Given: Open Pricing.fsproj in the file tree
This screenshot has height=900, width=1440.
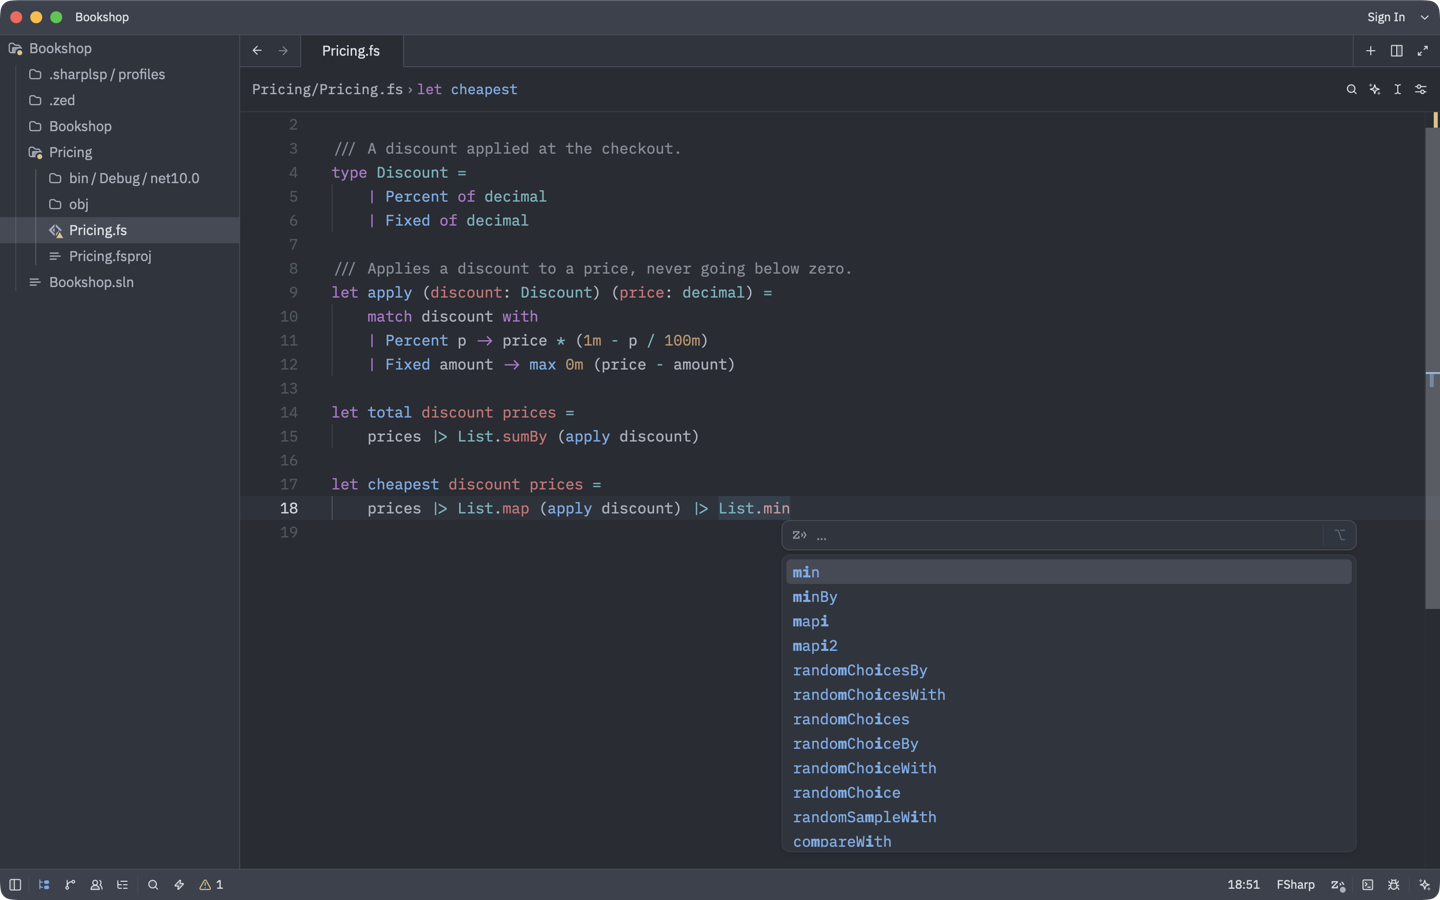Looking at the screenshot, I should point(120,256).
